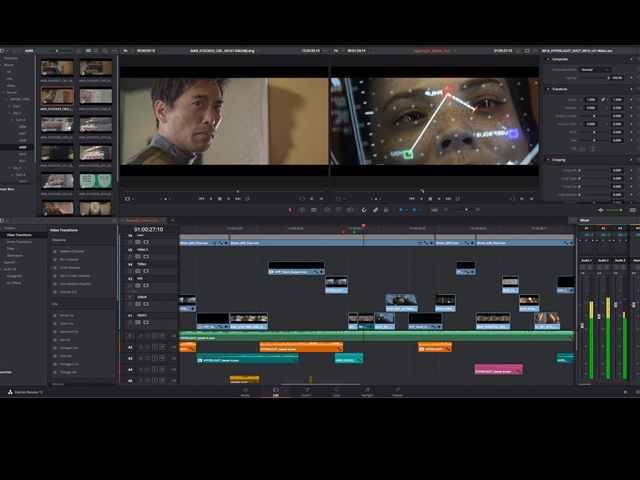The image size is (640, 480).
Task: Choose the Diamond Iris transition
Action: [69, 331]
